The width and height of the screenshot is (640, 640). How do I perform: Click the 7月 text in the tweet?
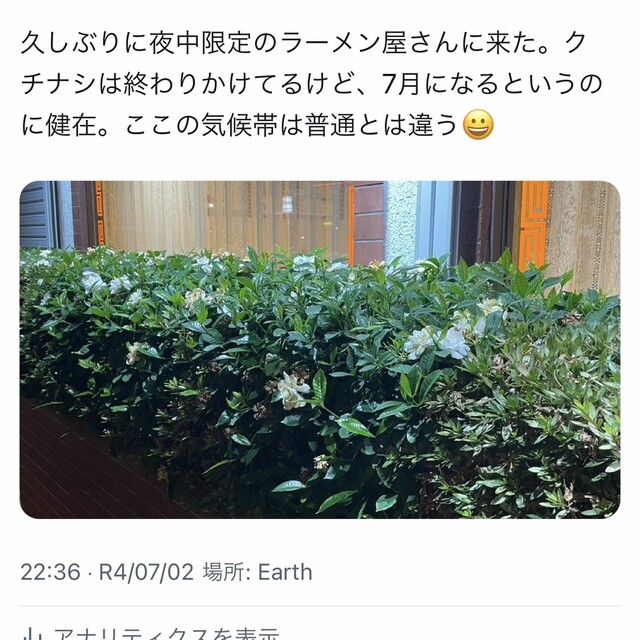401,84
